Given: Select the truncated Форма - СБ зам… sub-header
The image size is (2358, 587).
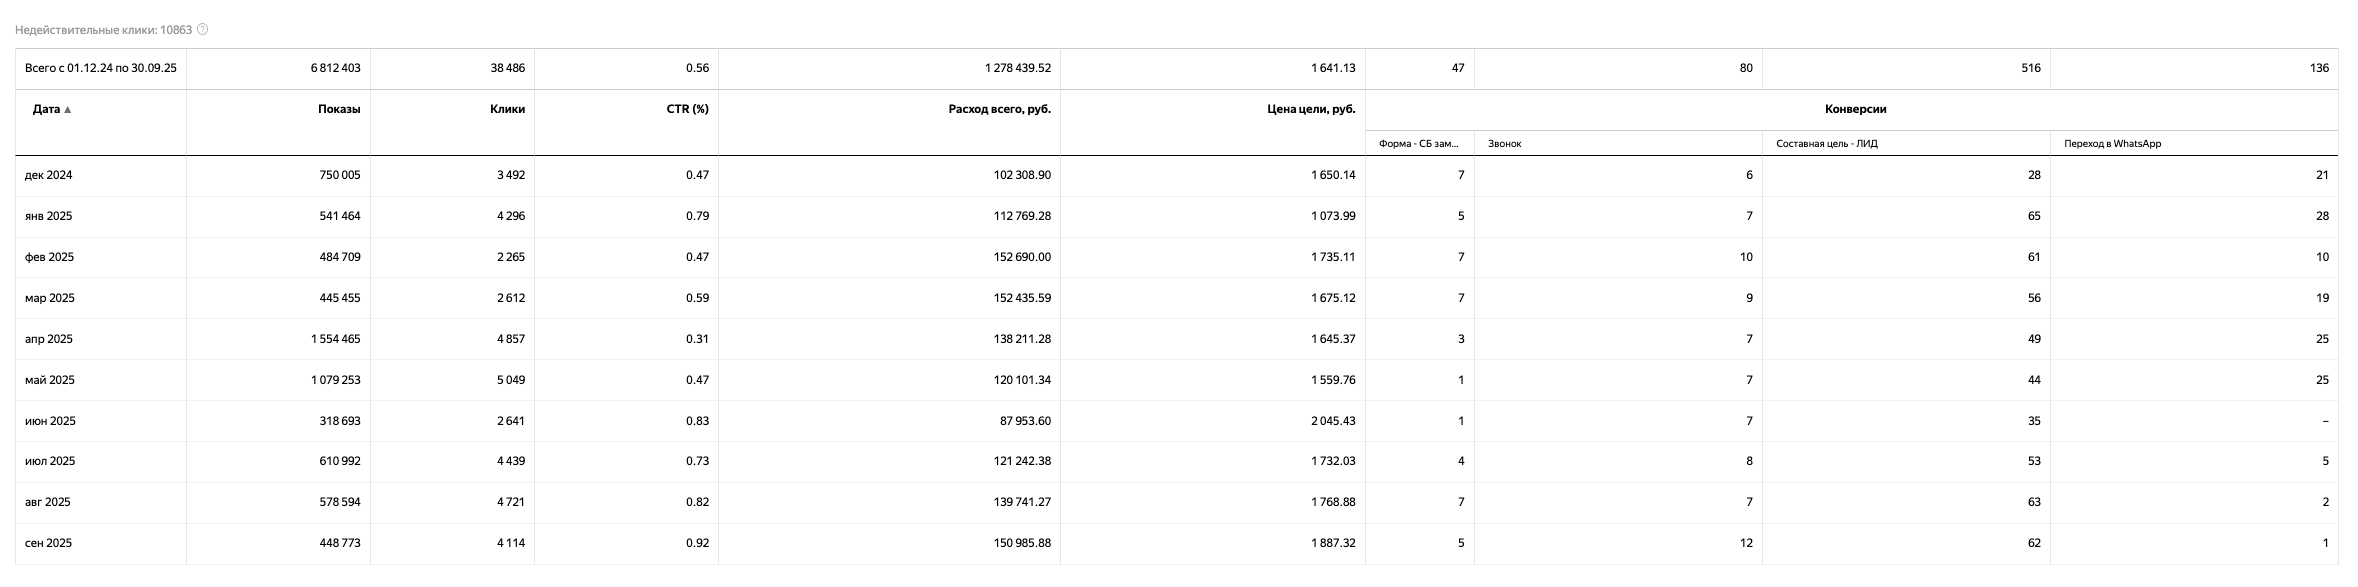Looking at the screenshot, I should pos(1418,144).
